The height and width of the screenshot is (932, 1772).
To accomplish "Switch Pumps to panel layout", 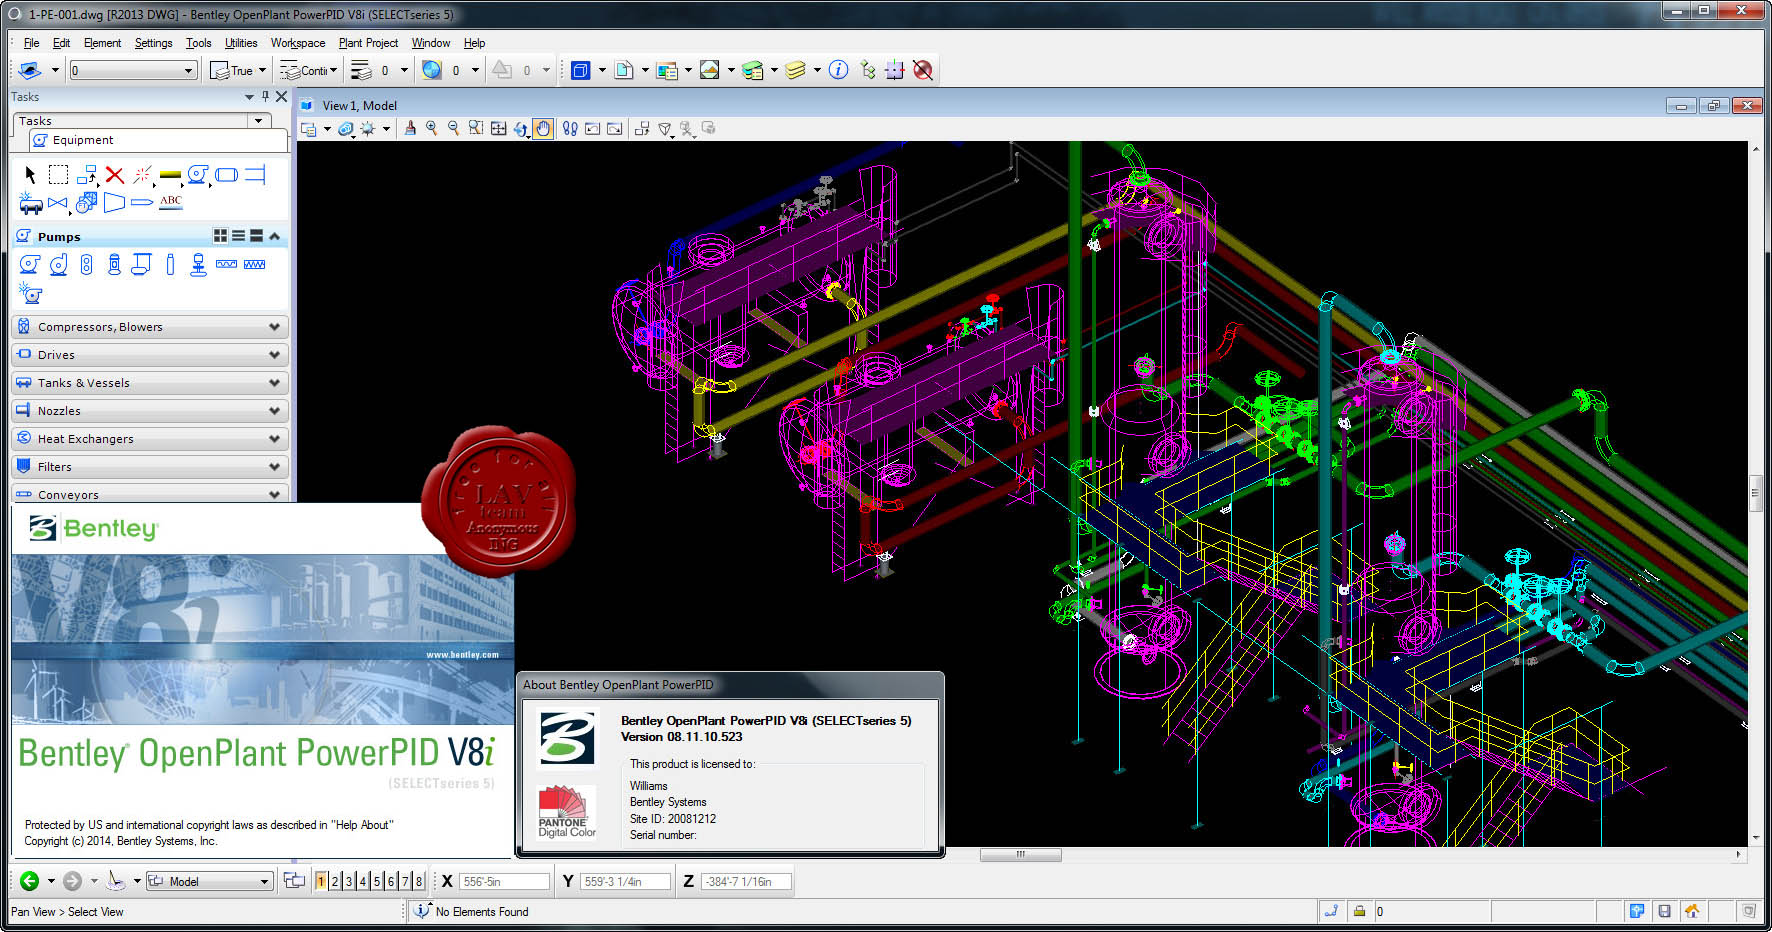I will (256, 236).
